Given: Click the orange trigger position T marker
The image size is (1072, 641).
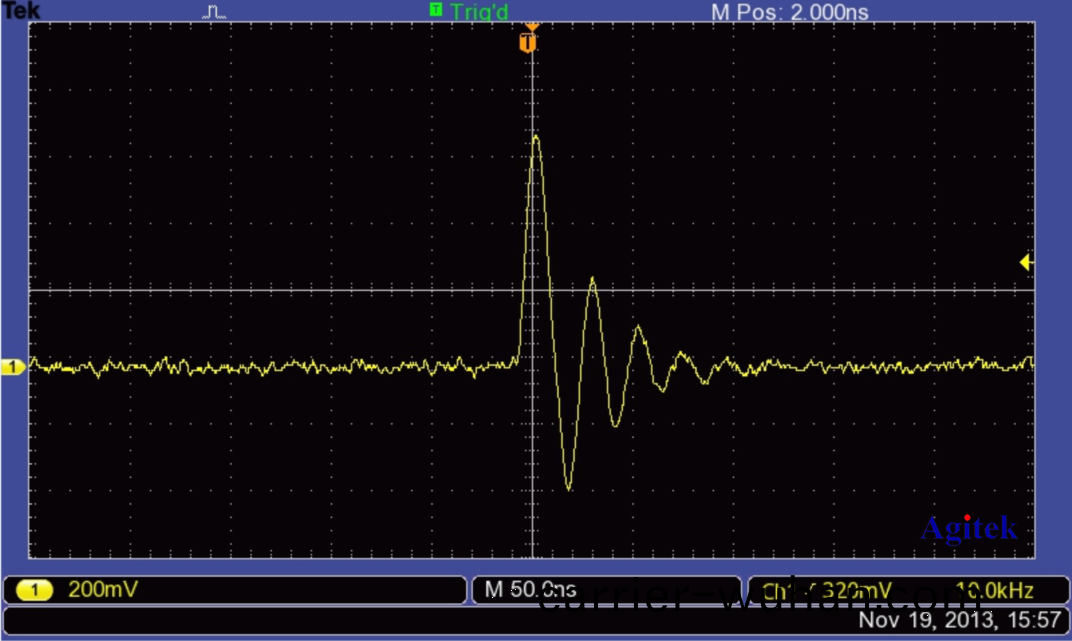Looking at the screenshot, I should [528, 43].
